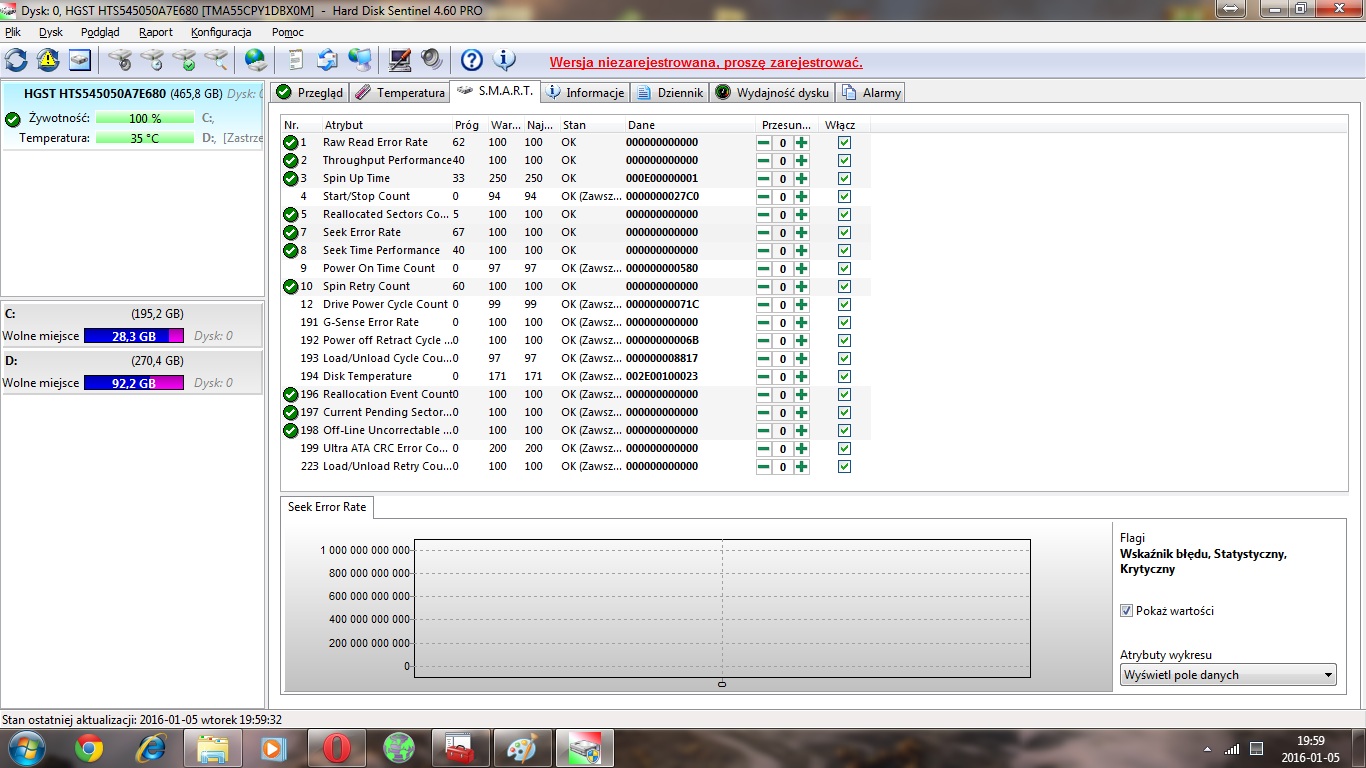Screen dimensions: 1366x768
Task: Click the disk panel icon in toolbar
Action: coord(80,60)
